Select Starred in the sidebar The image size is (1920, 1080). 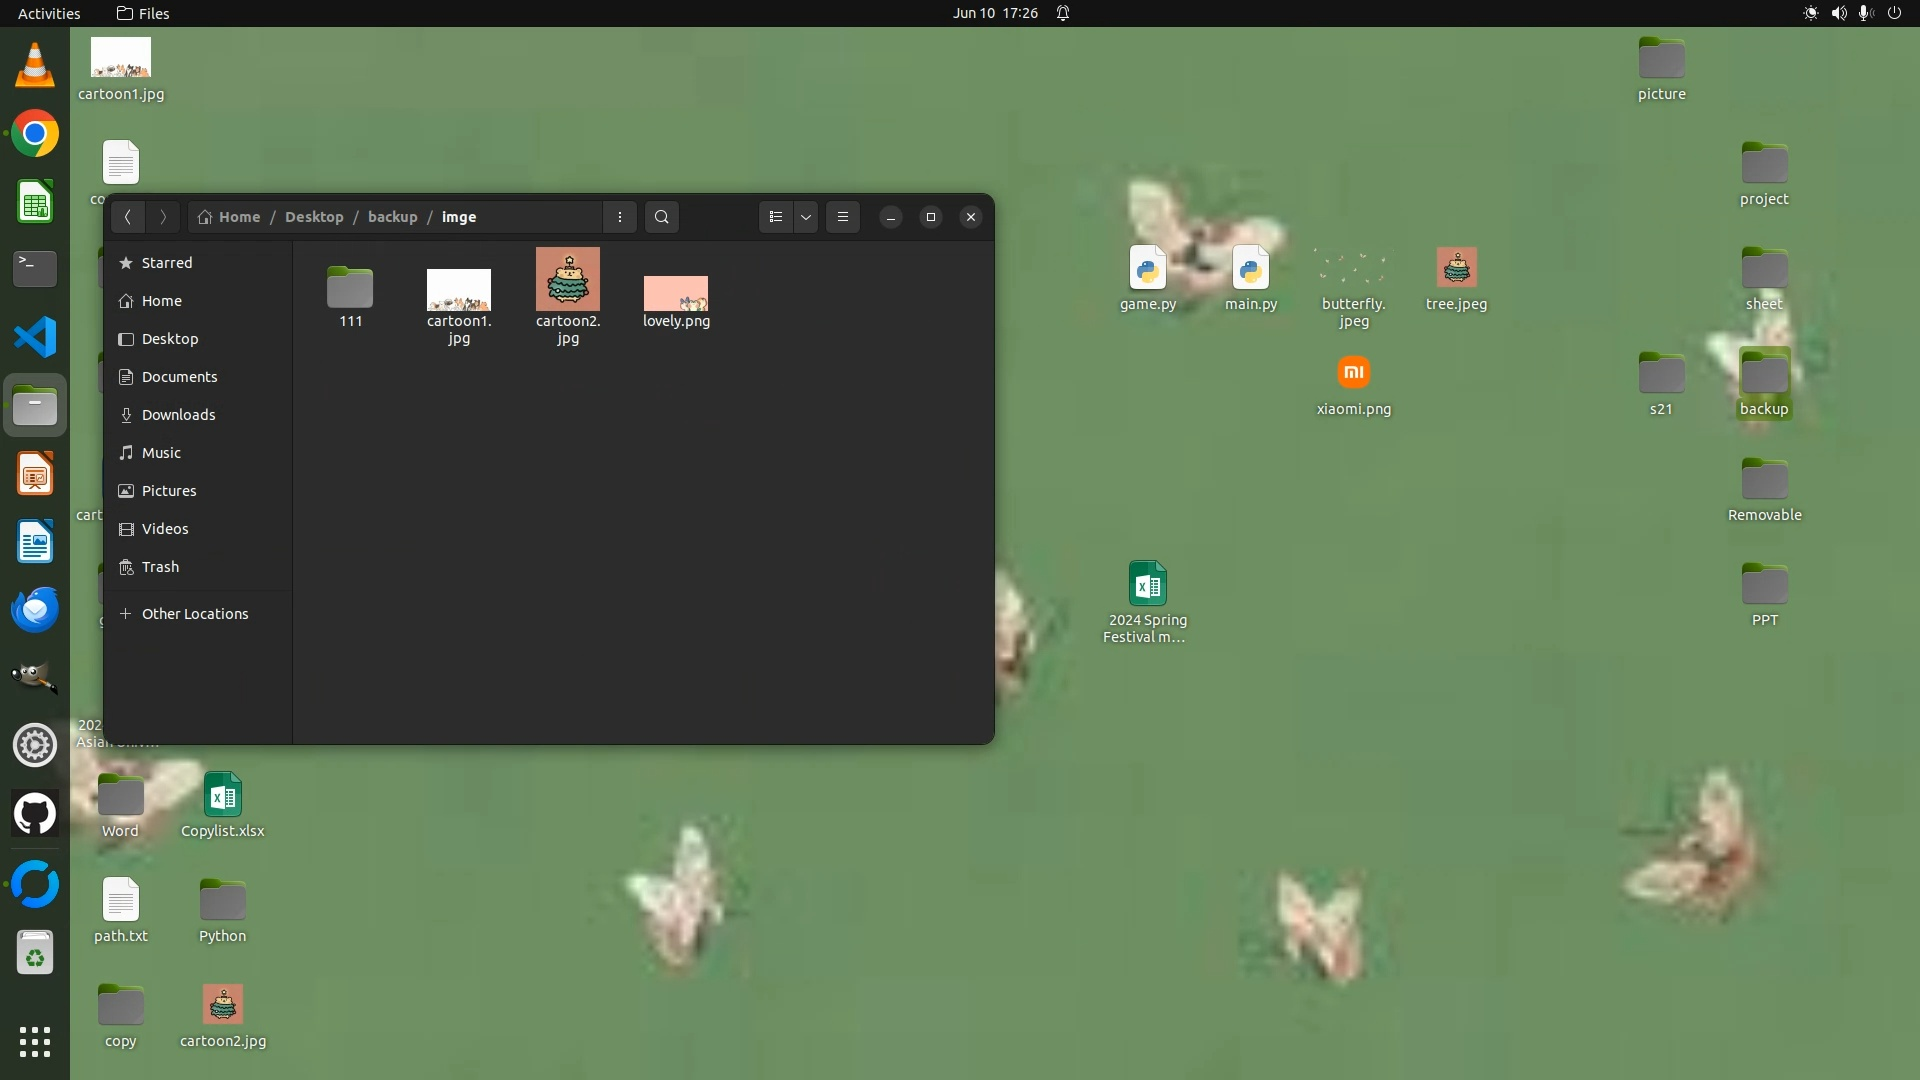point(166,263)
